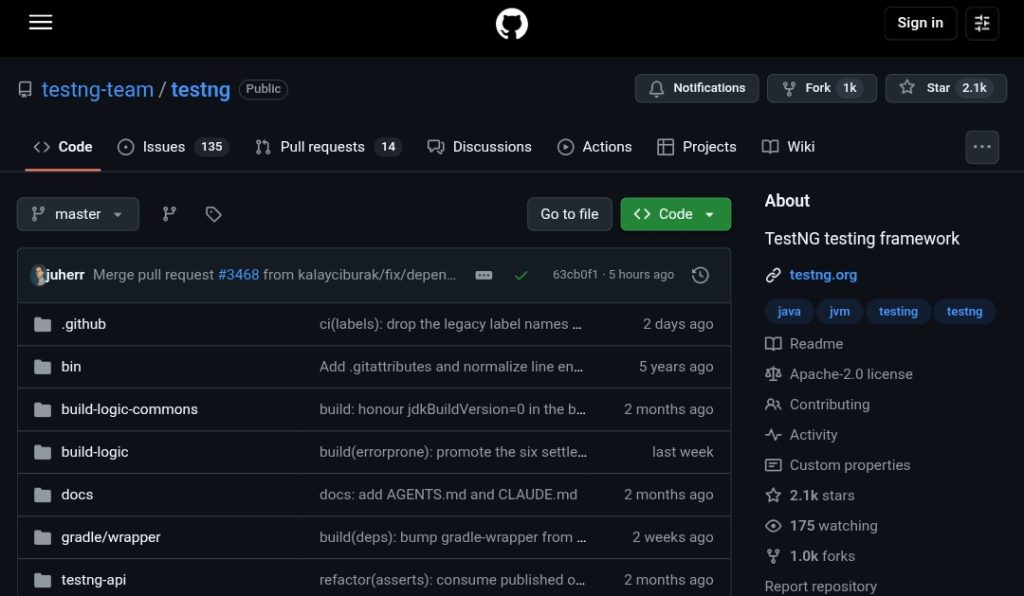
Task: Click the .github folder icon
Action: pos(42,324)
